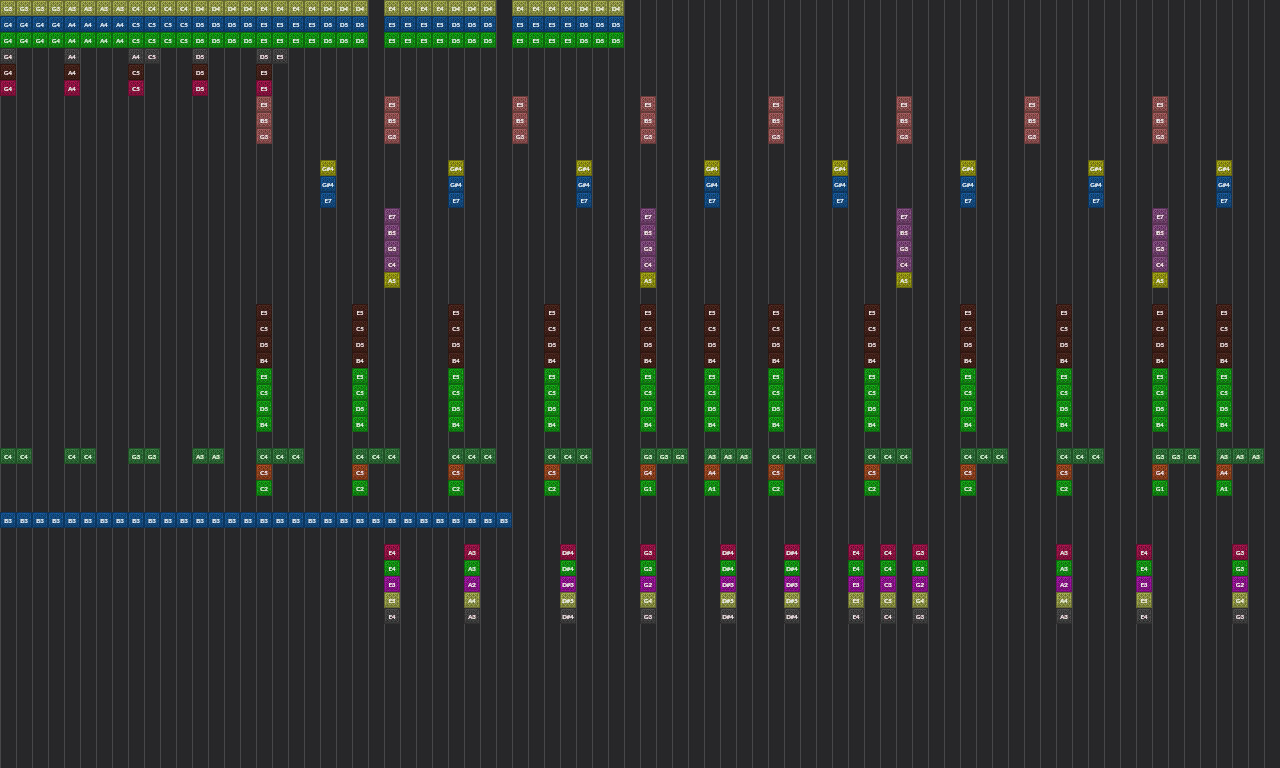
Task: Select the last B3 in the blue row
Action: (x=504, y=520)
